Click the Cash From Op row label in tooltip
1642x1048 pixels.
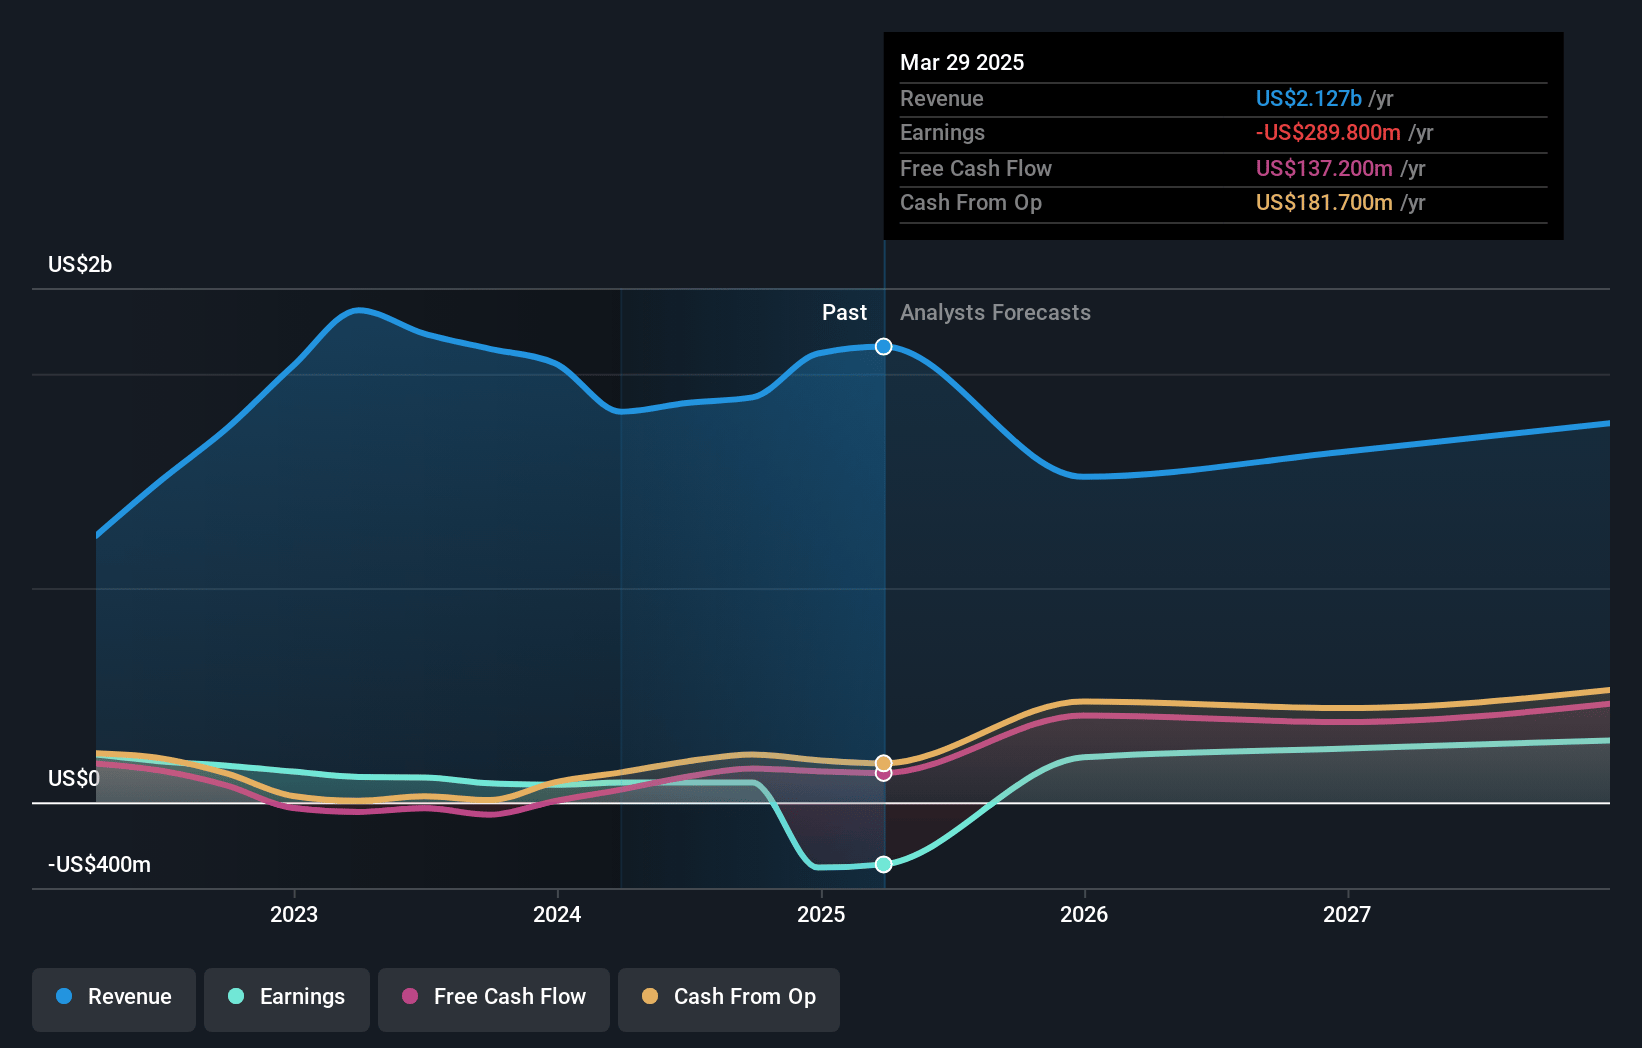(971, 202)
